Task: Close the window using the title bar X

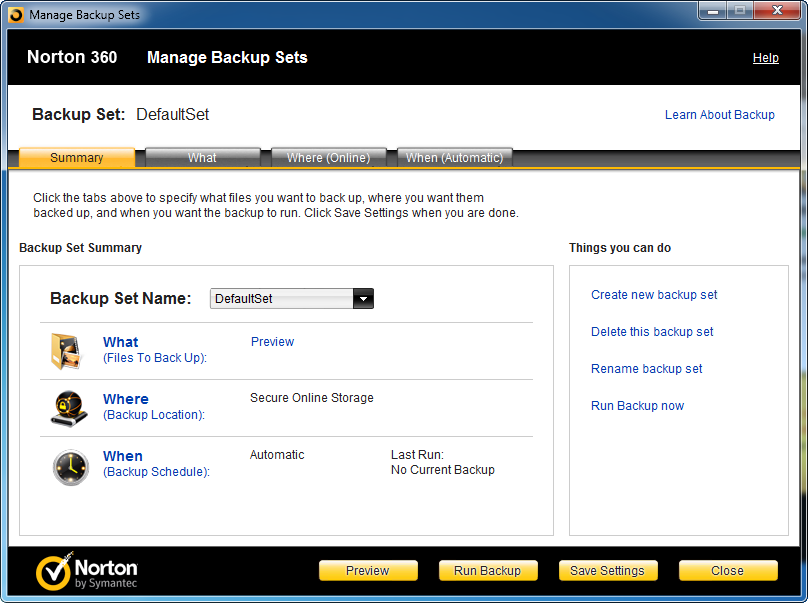Action: [777, 11]
